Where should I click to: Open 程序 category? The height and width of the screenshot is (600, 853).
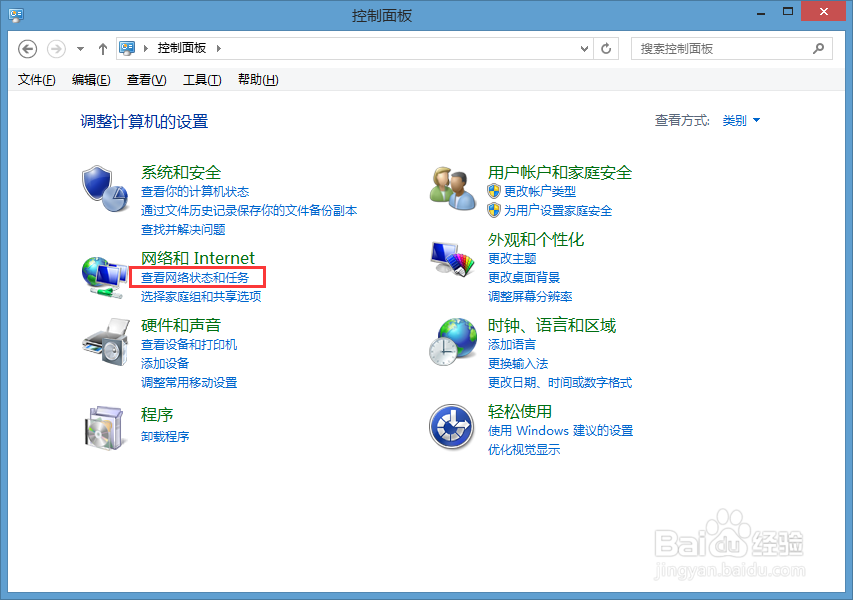tap(157, 415)
